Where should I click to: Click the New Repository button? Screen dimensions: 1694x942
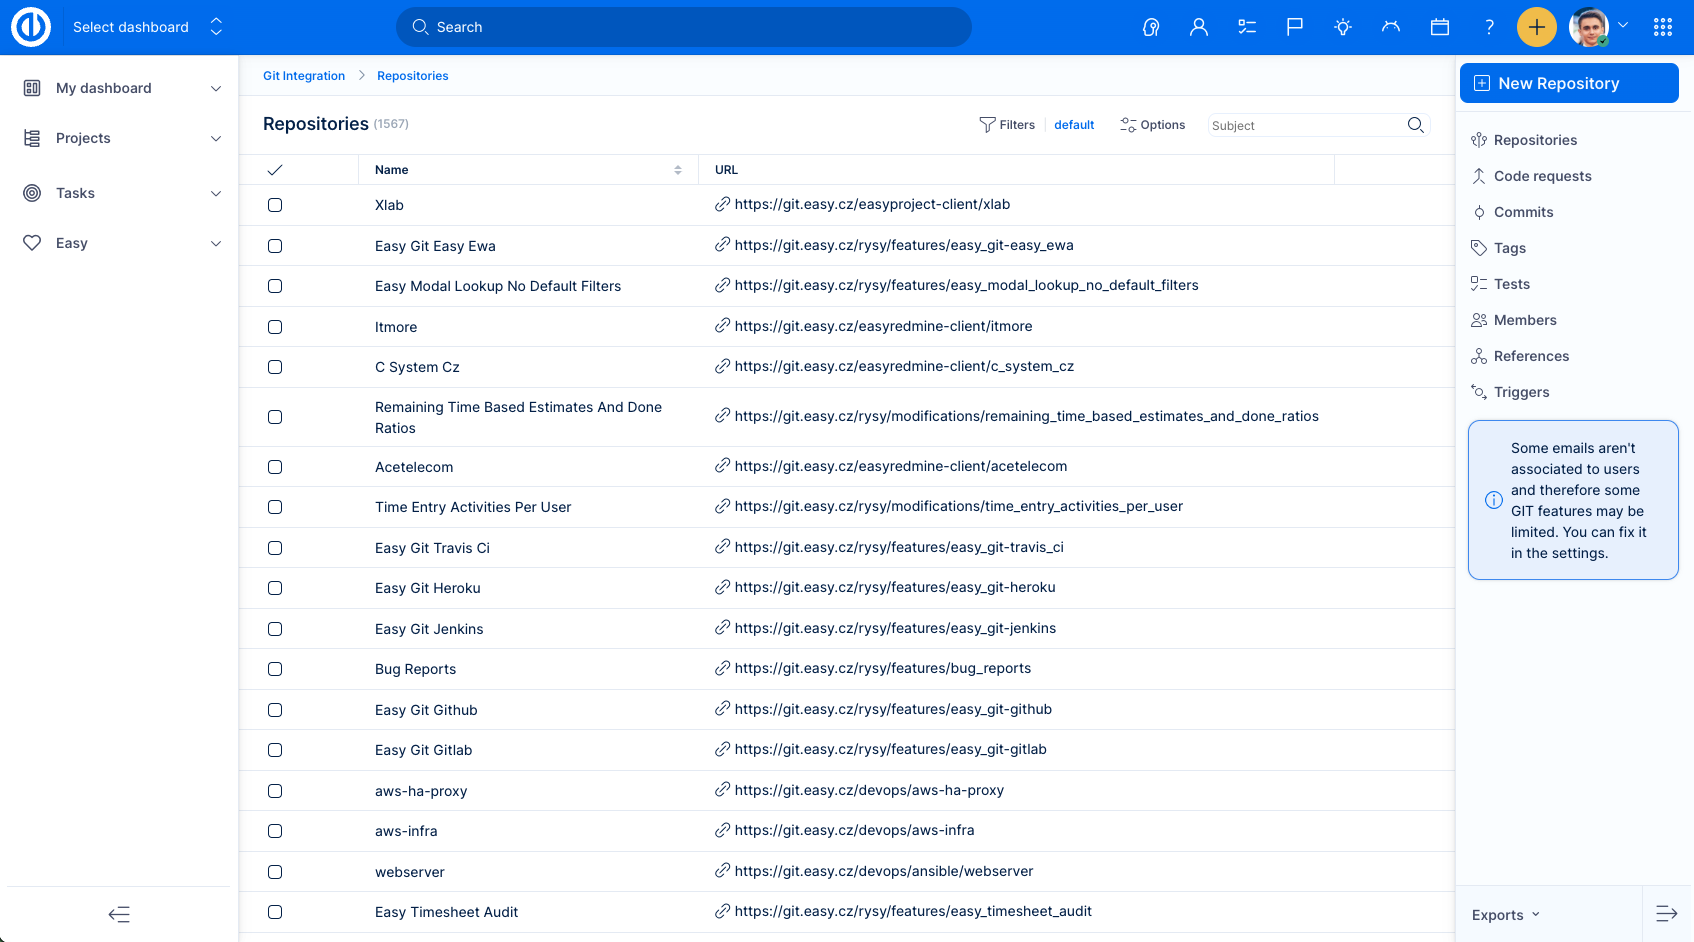1569,83
